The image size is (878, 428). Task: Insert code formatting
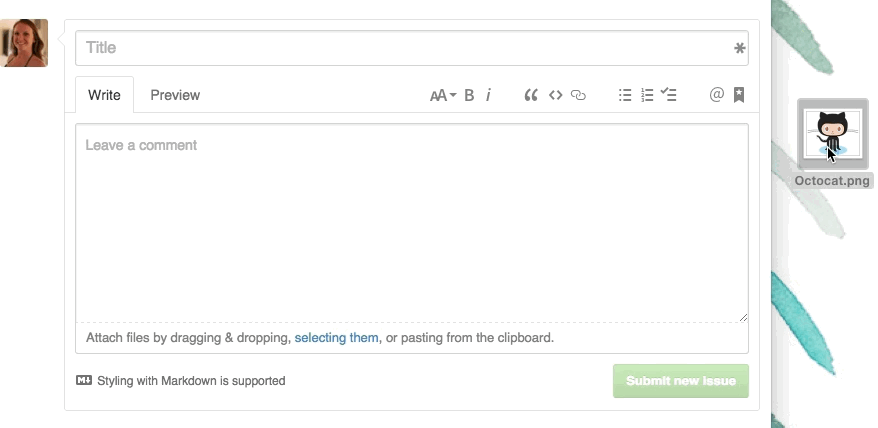(555, 96)
